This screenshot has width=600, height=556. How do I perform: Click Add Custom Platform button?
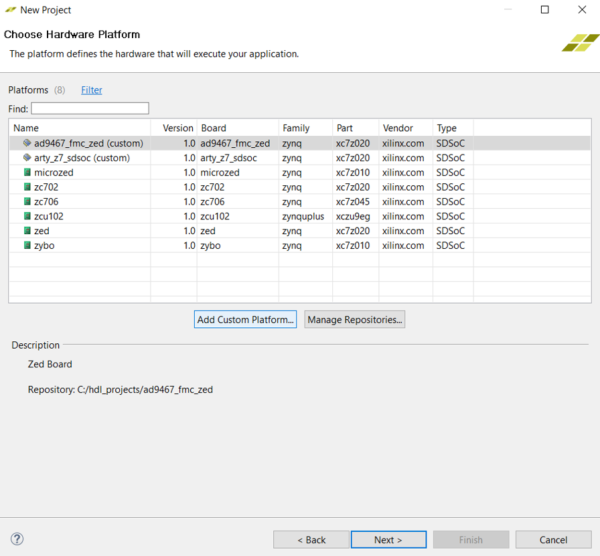coord(245,319)
